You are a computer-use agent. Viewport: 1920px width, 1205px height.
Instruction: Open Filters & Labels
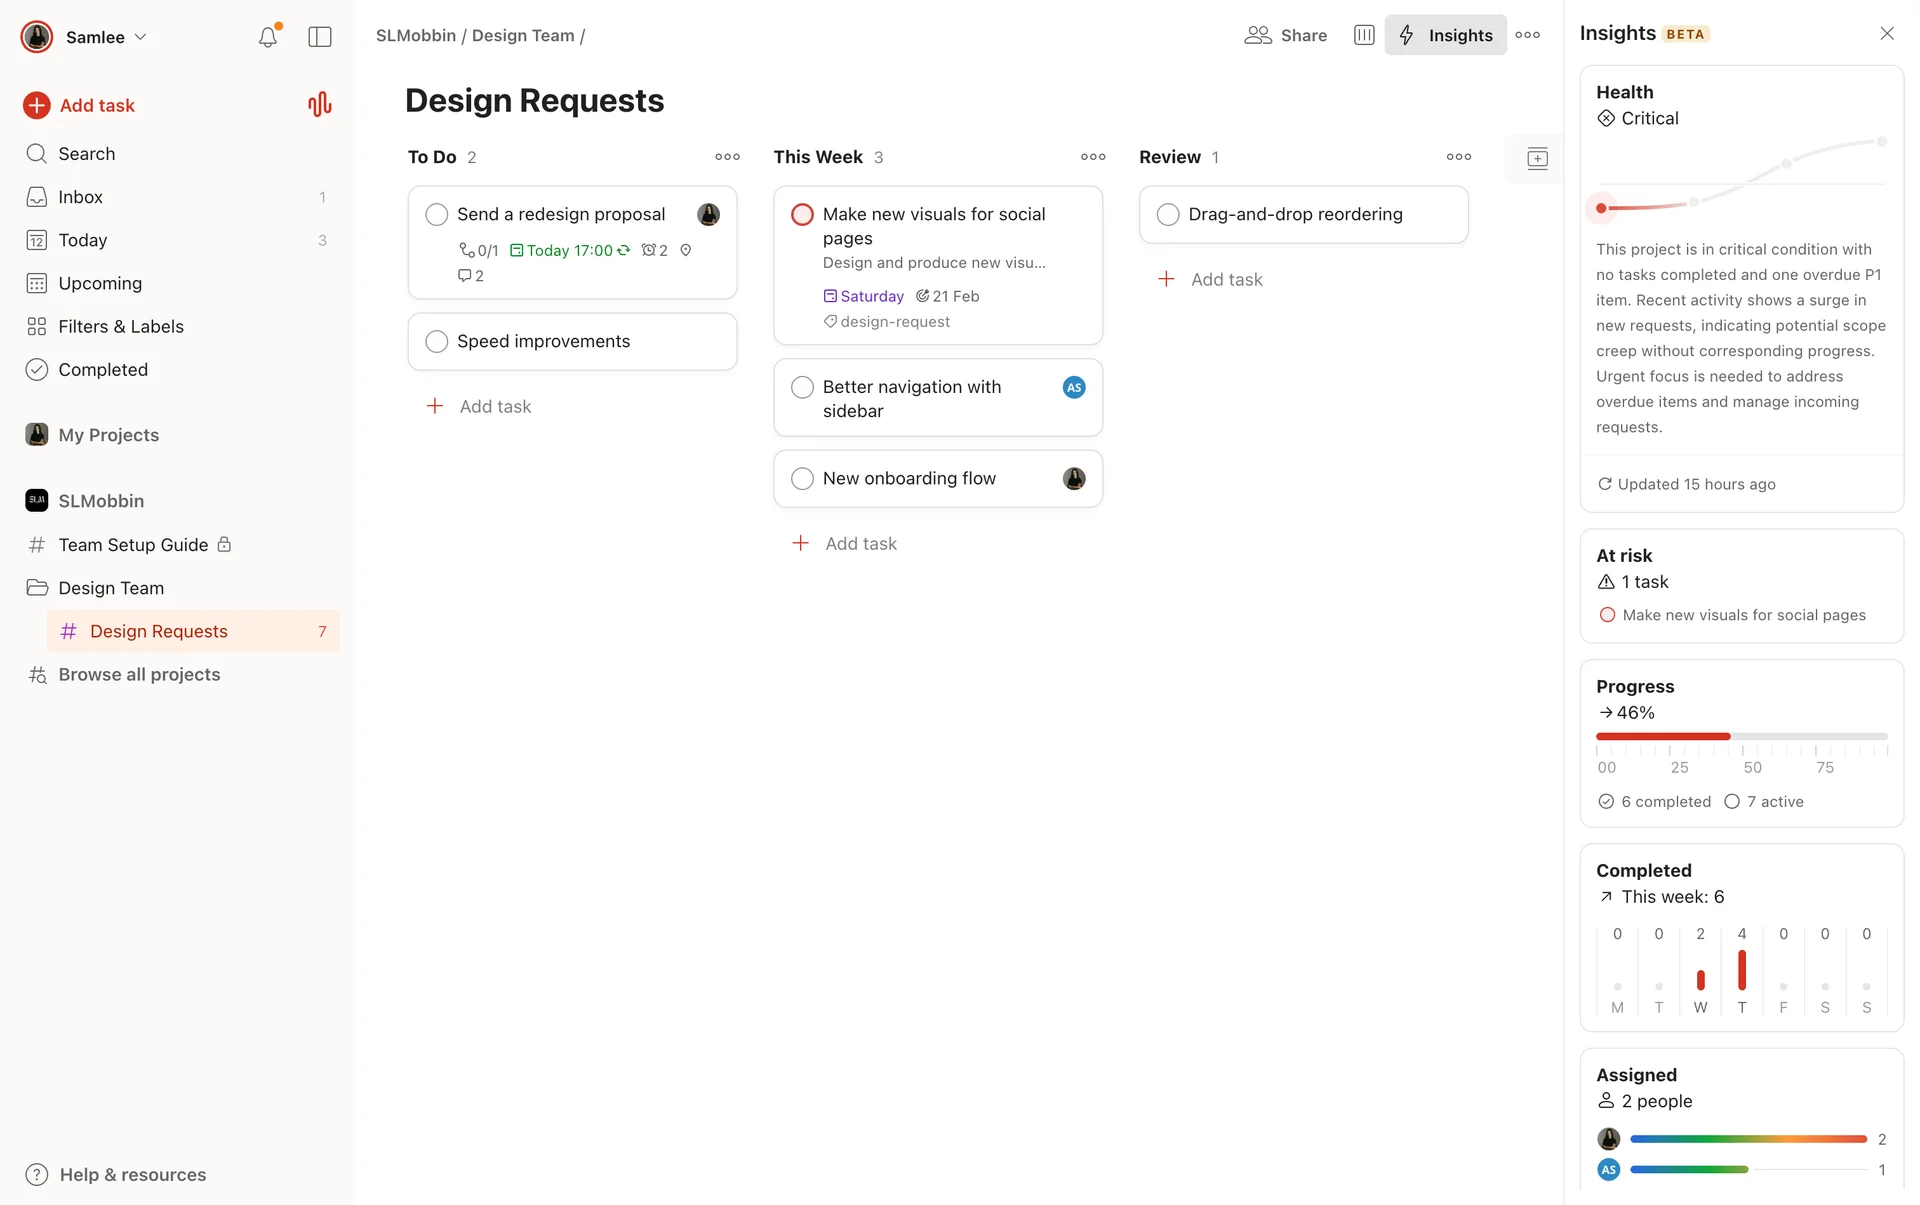(x=120, y=327)
